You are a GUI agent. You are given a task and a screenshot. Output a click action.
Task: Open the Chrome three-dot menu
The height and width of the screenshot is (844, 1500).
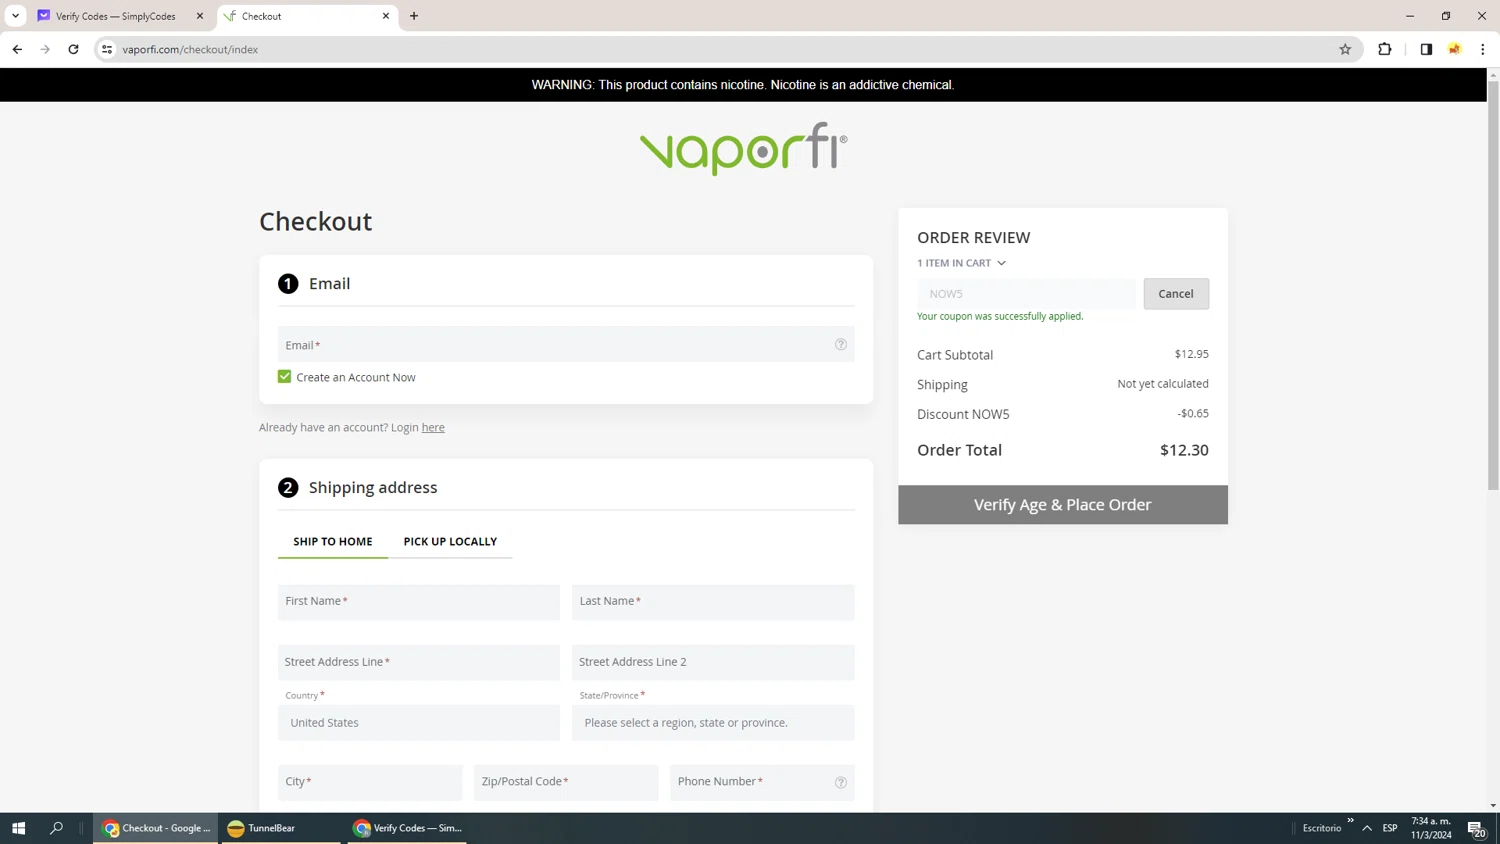click(x=1483, y=49)
